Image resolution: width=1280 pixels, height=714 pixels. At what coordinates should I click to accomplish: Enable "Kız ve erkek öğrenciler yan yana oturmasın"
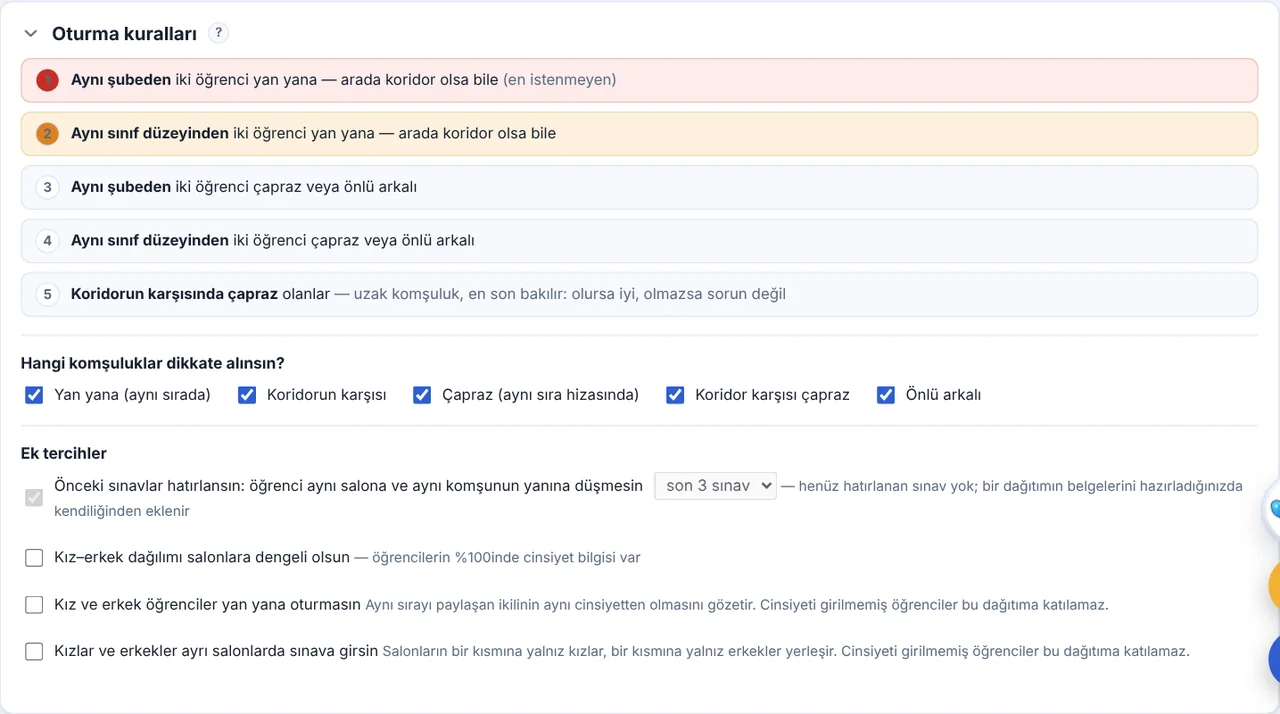pyautogui.click(x=34, y=605)
